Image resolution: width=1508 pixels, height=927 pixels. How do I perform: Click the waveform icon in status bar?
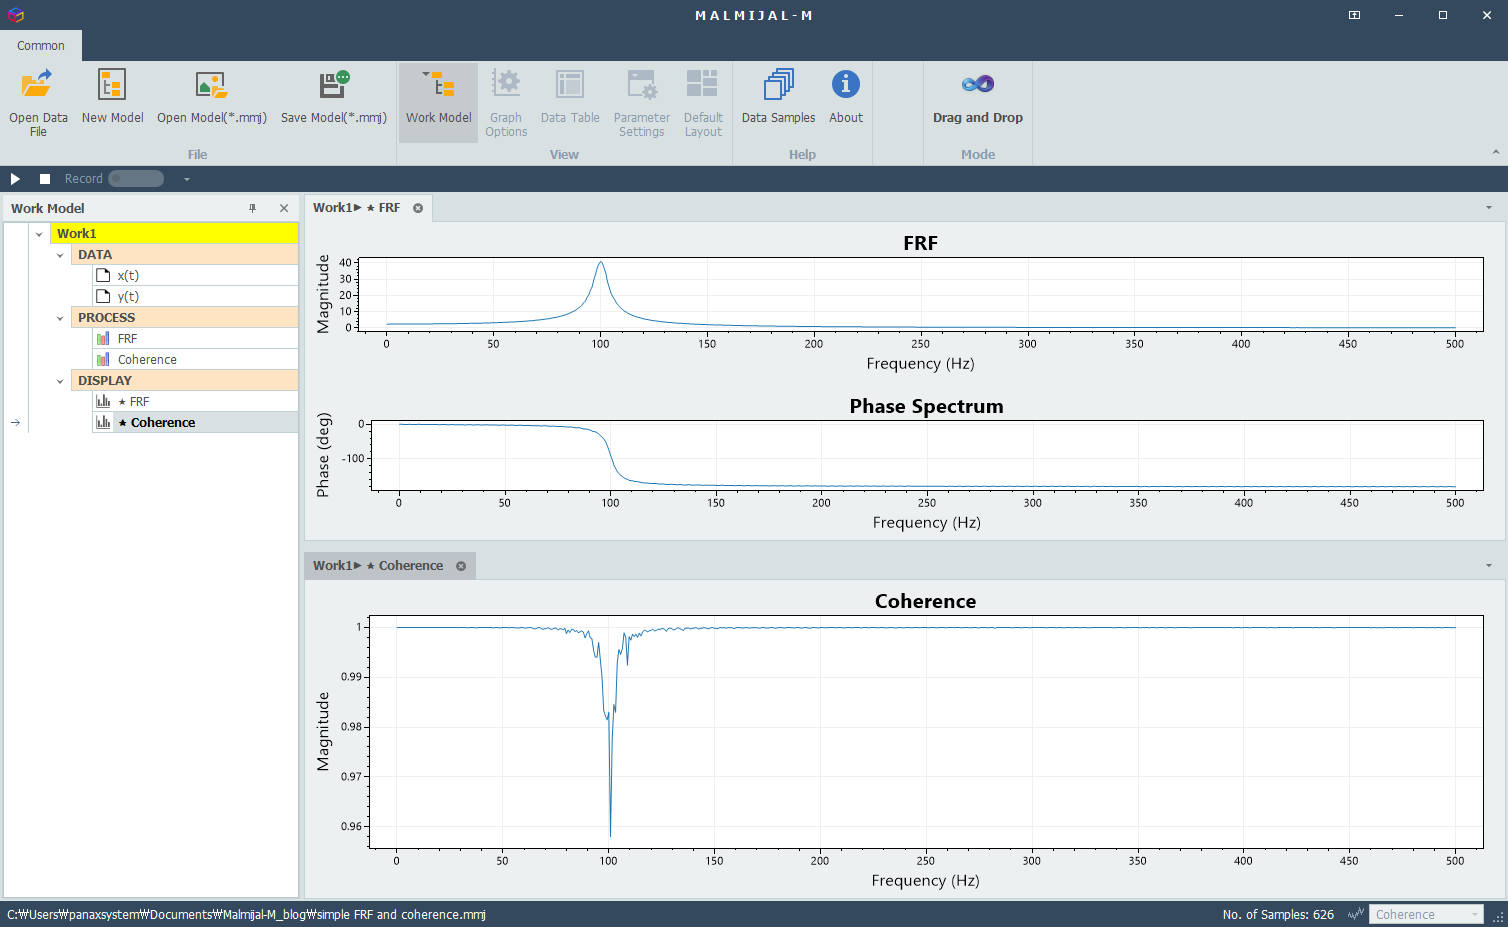(1356, 914)
